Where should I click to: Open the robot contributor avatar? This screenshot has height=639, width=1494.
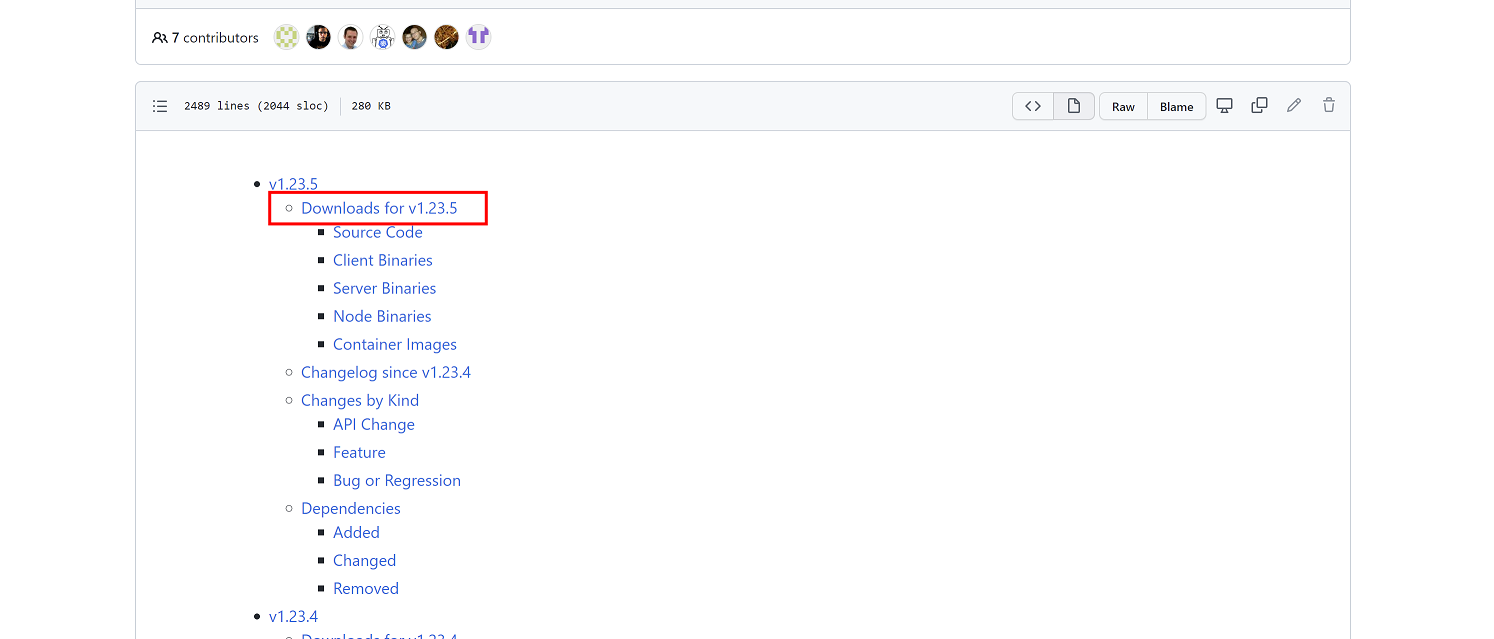click(x=382, y=38)
